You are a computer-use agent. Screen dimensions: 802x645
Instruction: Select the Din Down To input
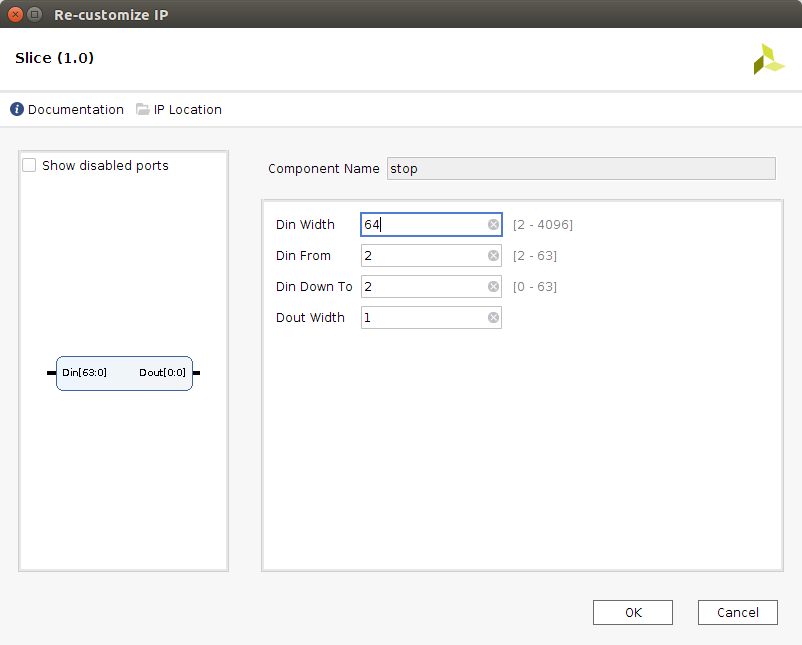[424, 287]
